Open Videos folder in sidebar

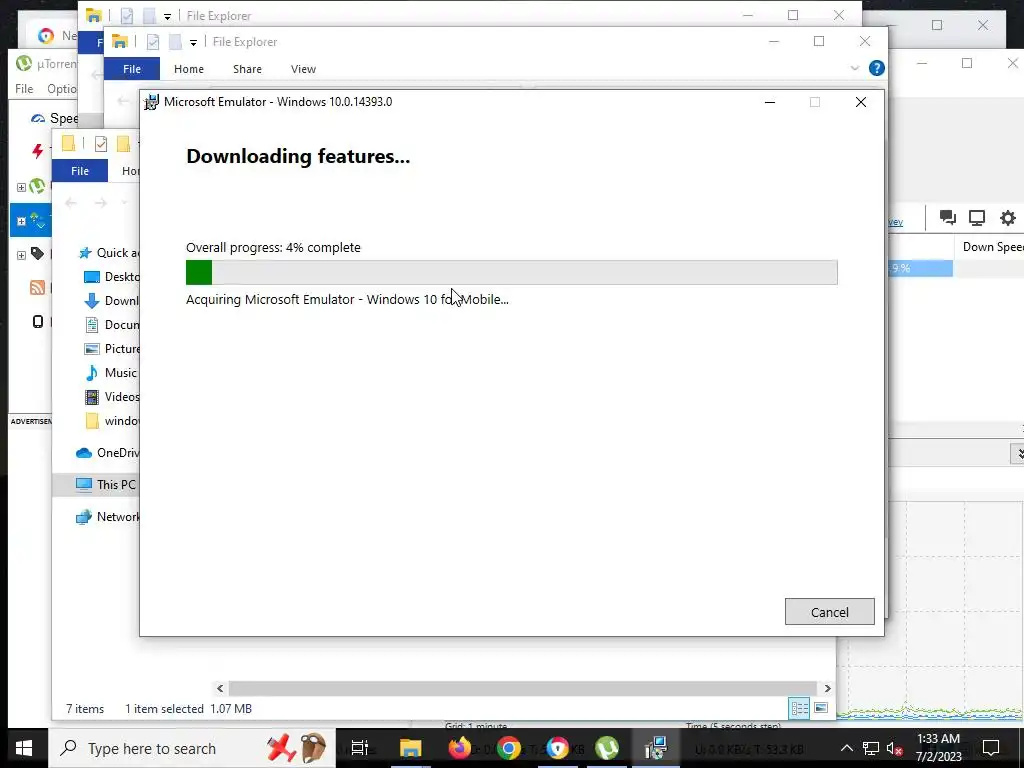click(x=112, y=396)
